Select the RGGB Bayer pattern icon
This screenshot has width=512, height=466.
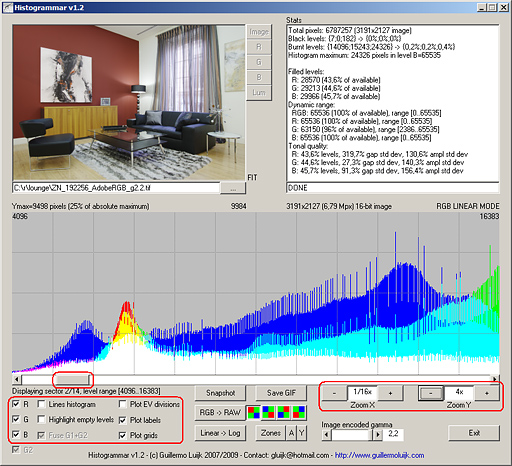254,413
